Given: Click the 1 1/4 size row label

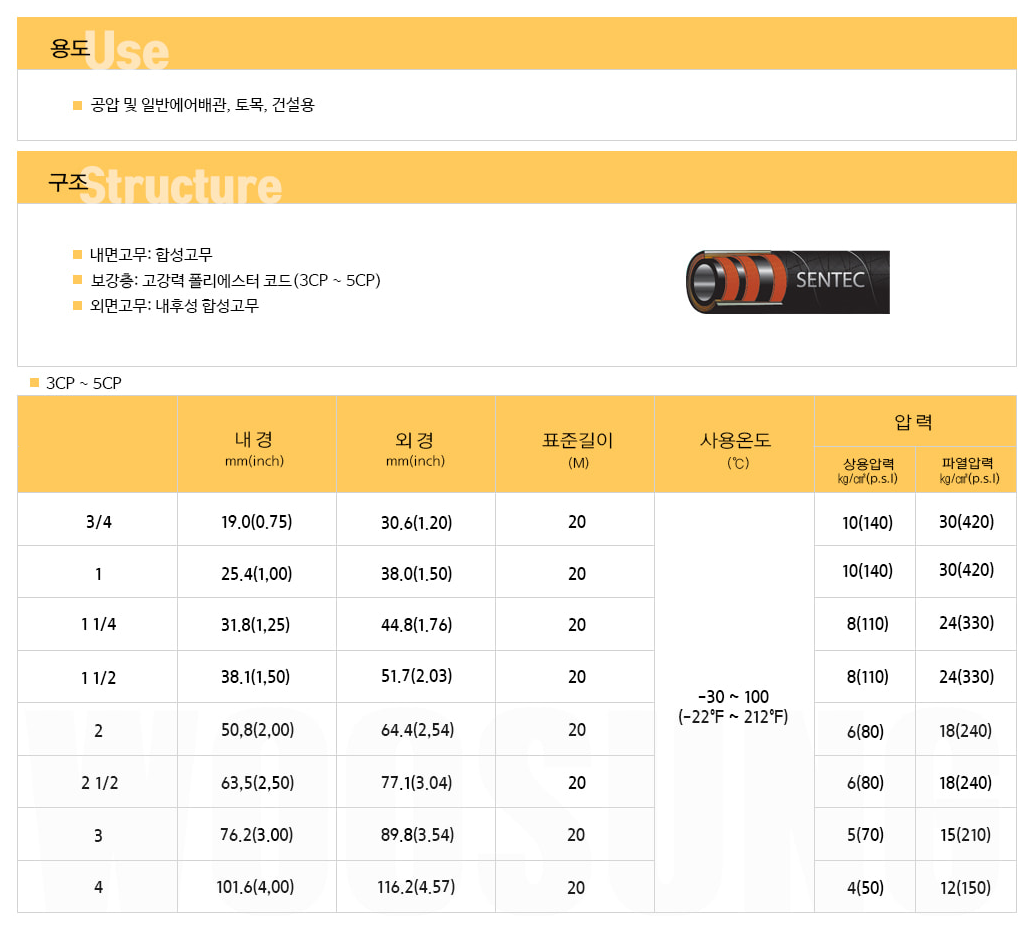Looking at the screenshot, I should point(98,624).
